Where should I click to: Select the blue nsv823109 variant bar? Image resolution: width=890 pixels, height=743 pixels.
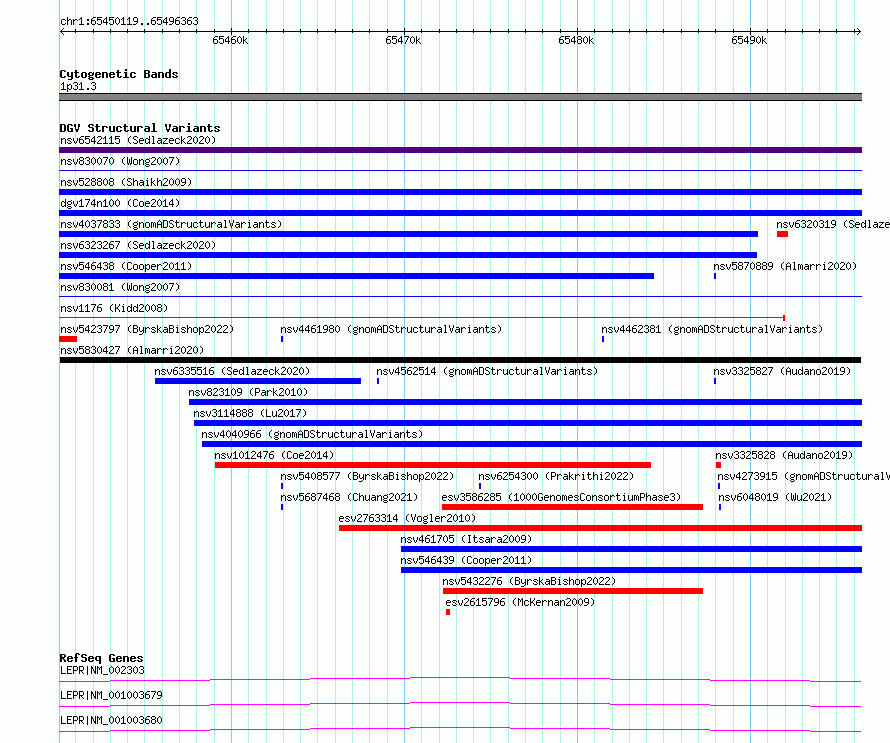point(526,402)
